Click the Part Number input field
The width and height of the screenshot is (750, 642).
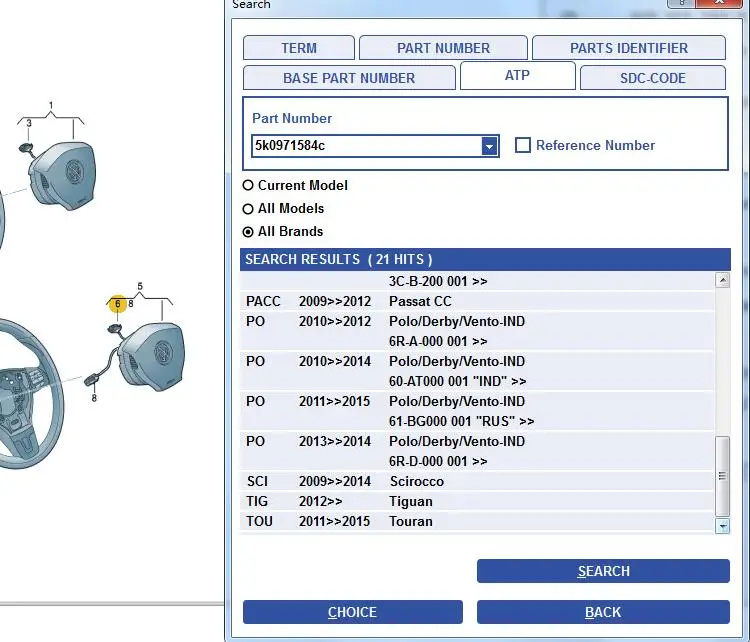tap(366, 146)
